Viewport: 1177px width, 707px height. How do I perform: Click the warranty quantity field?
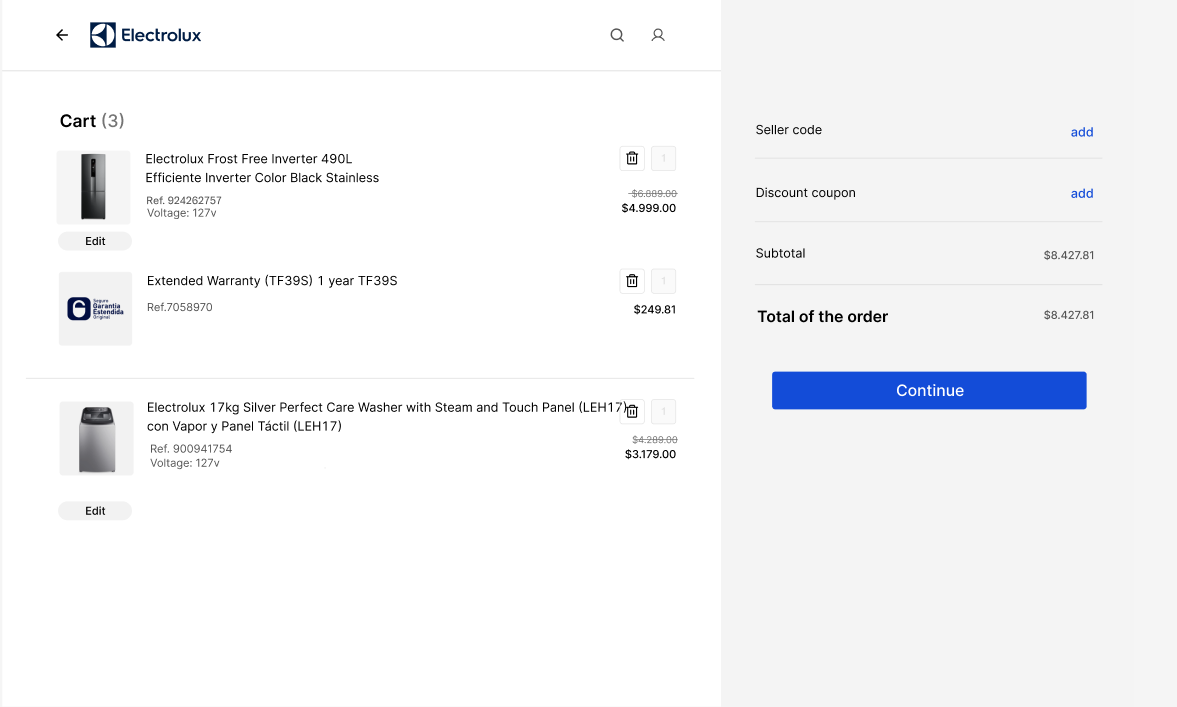(x=662, y=280)
